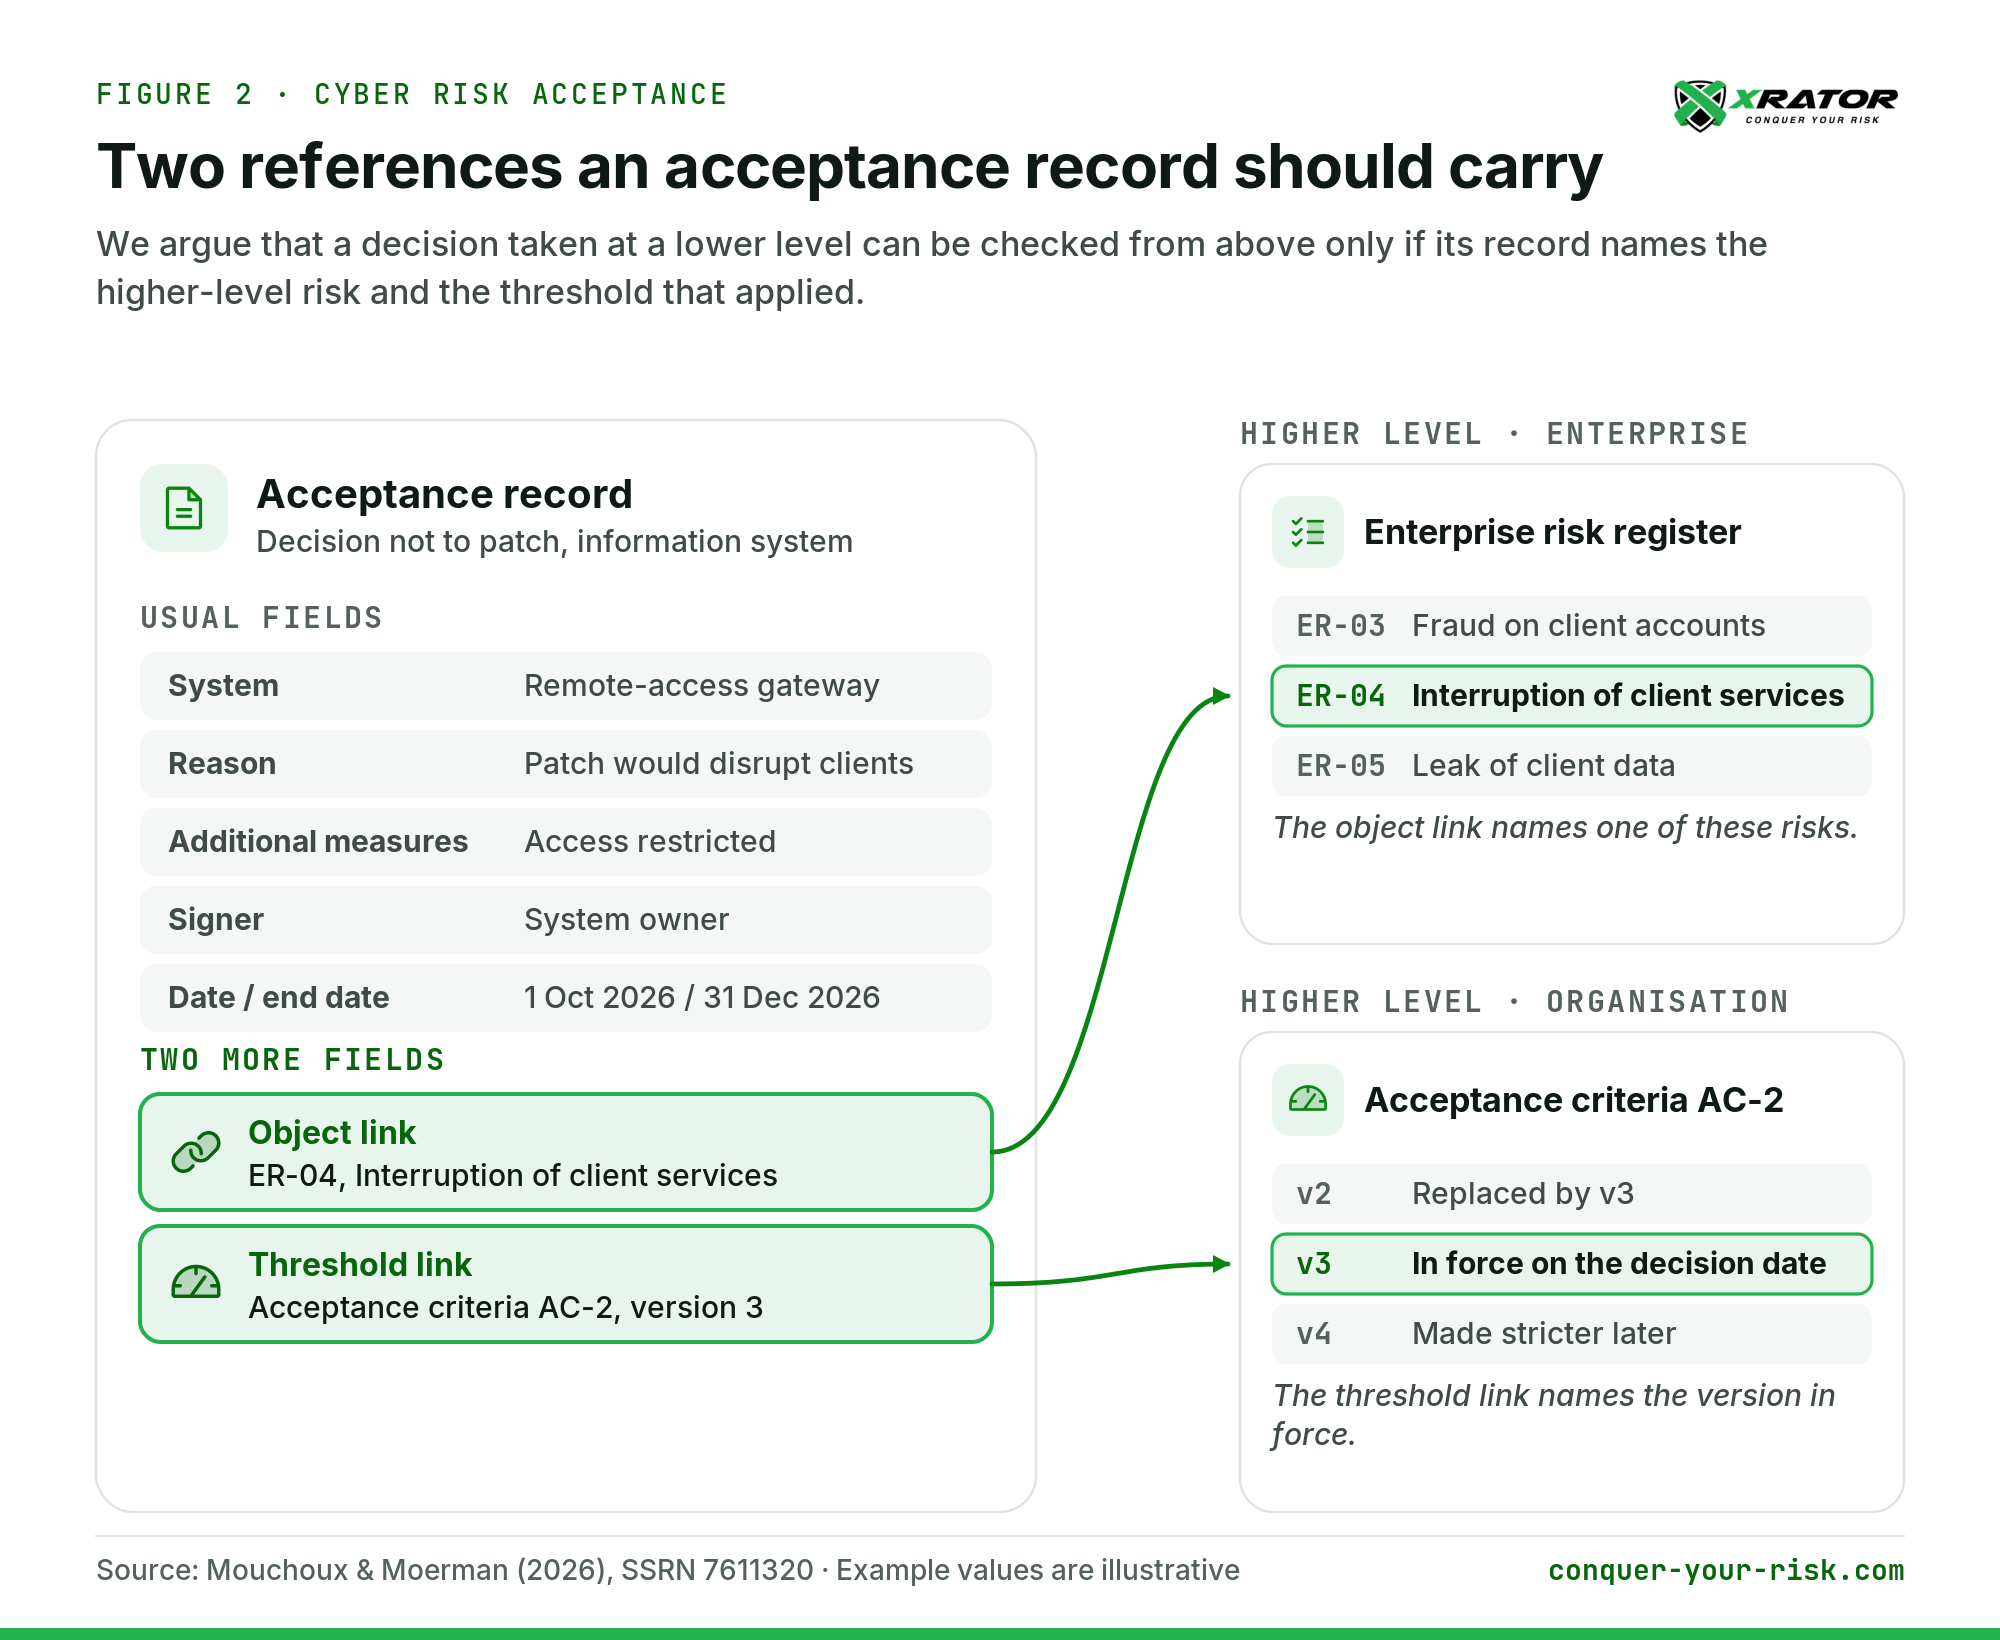Click the Object link chain icon
Viewport: 2000px width, 1640px height.
pos(196,1152)
